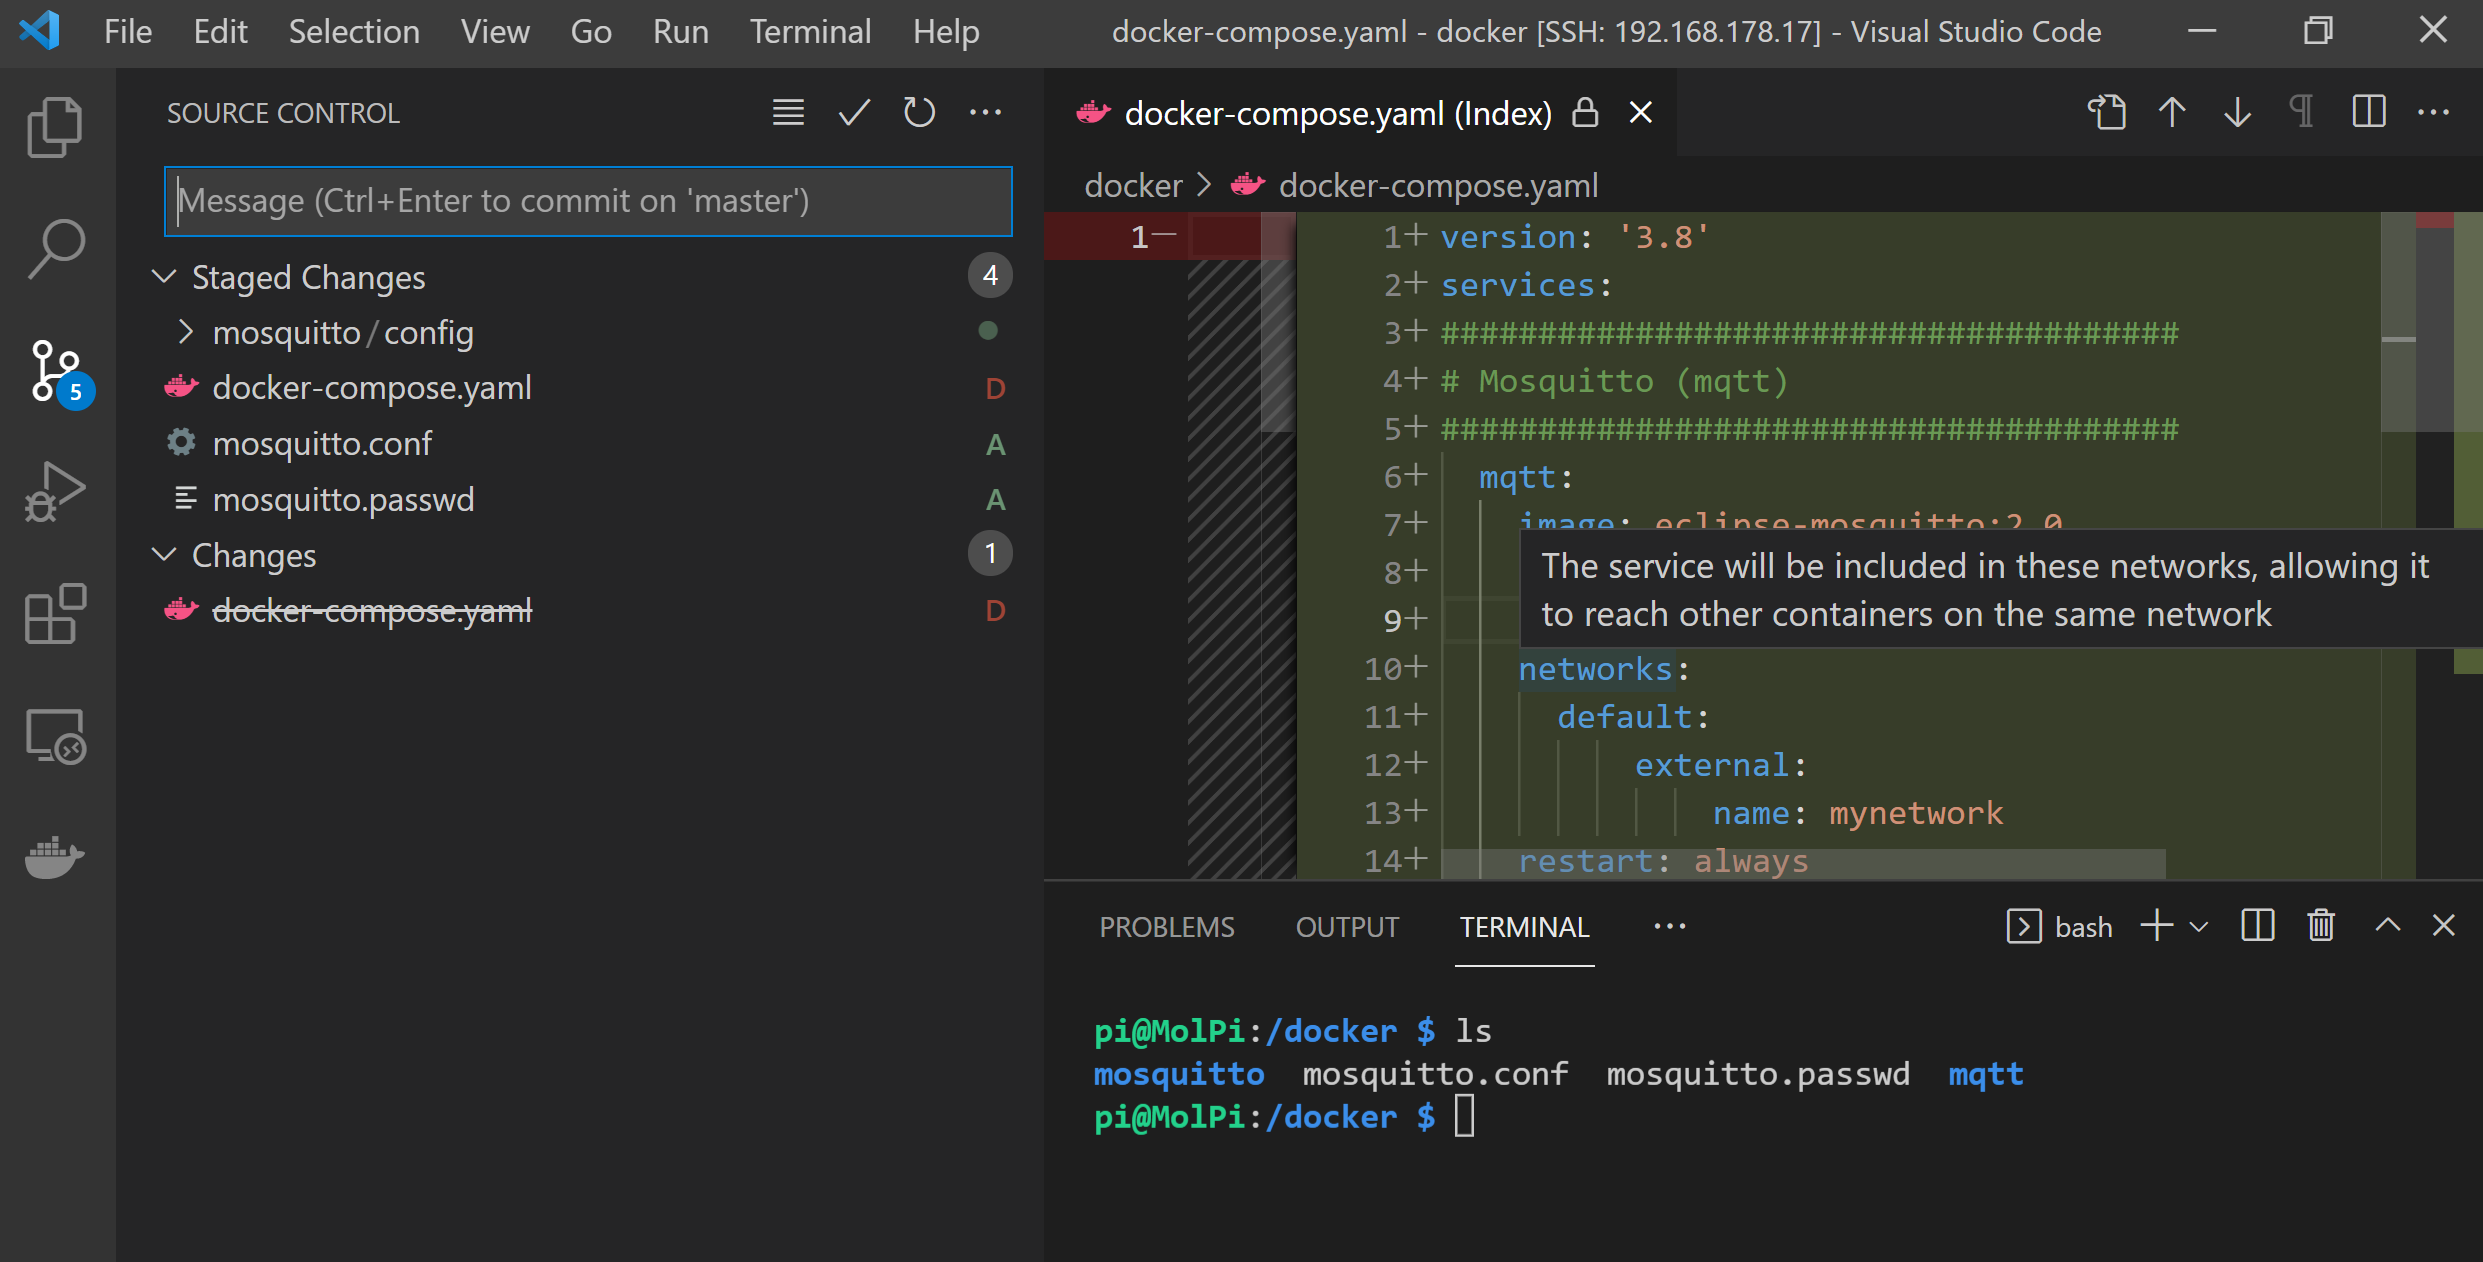Screen dimensions: 2483x1262
Task: Collapse the Staged Changes section
Action: coord(164,277)
